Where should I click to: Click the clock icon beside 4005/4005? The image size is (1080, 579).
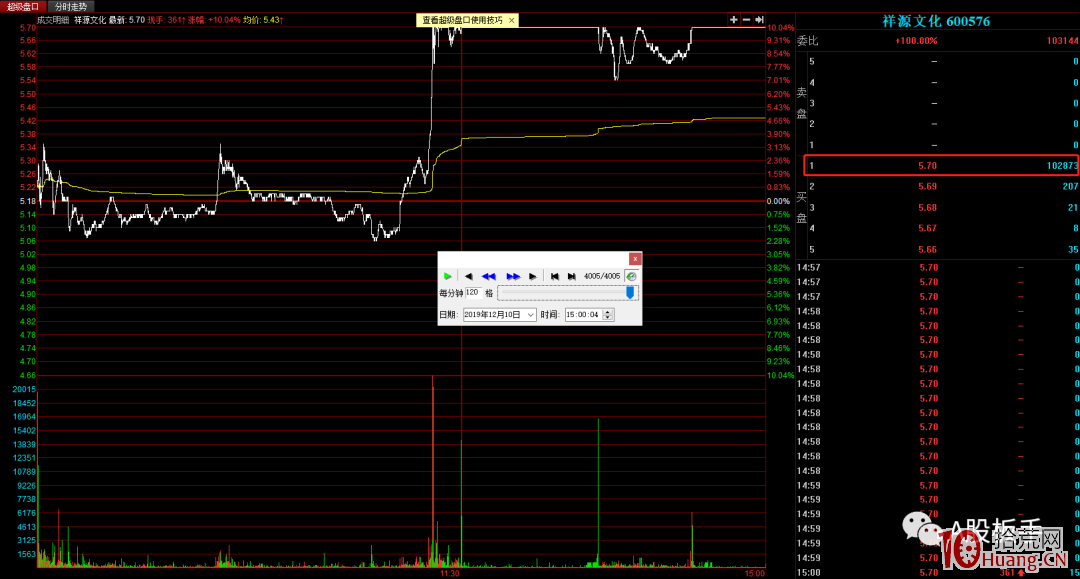pos(631,276)
